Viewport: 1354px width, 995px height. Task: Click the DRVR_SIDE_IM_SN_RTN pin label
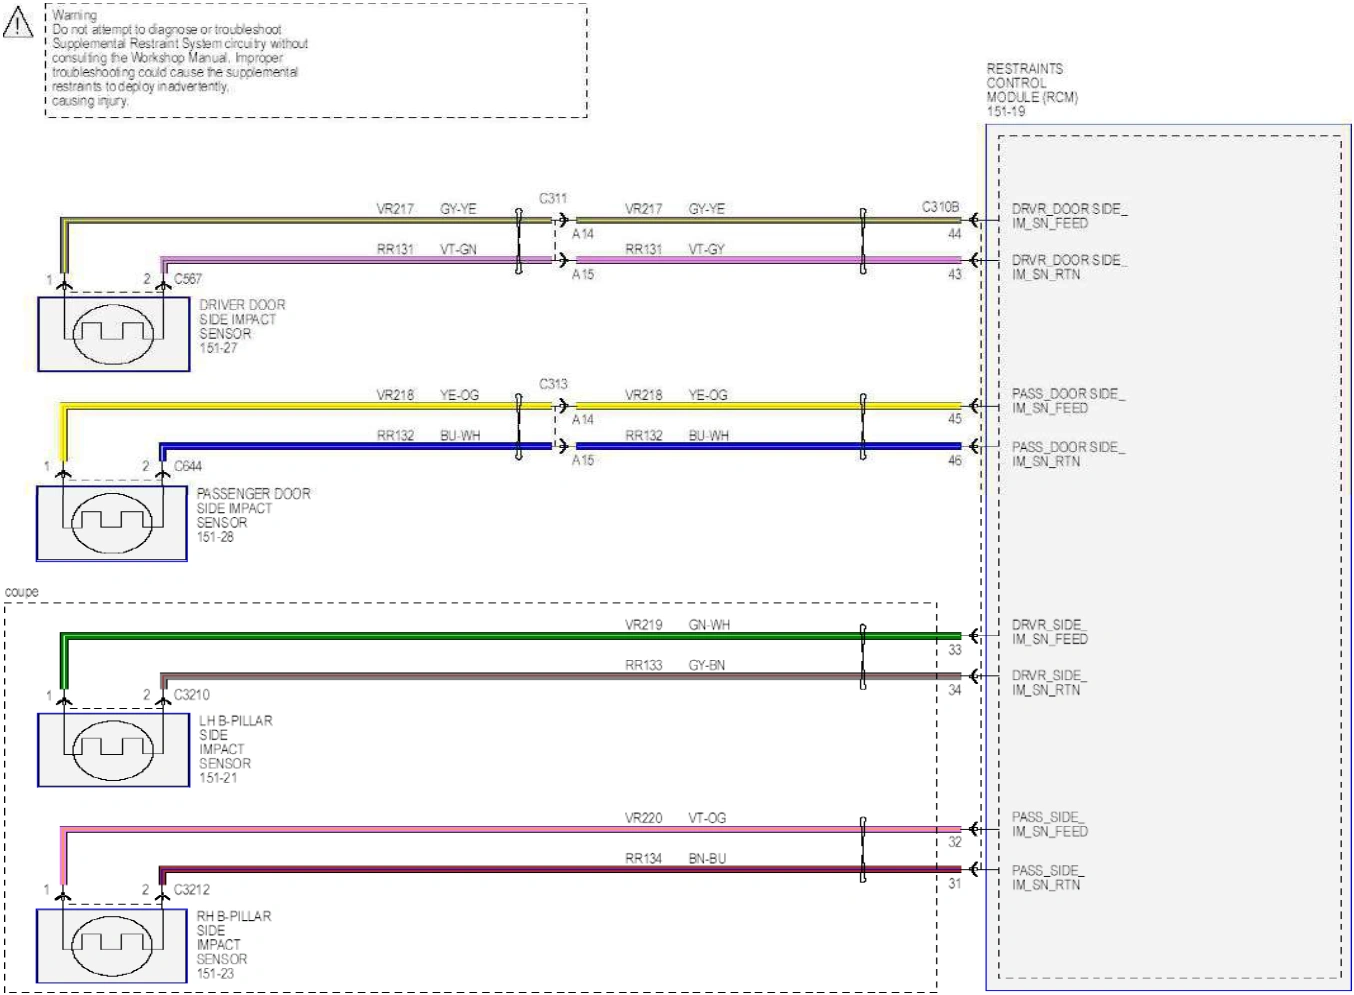[x=1049, y=683]
